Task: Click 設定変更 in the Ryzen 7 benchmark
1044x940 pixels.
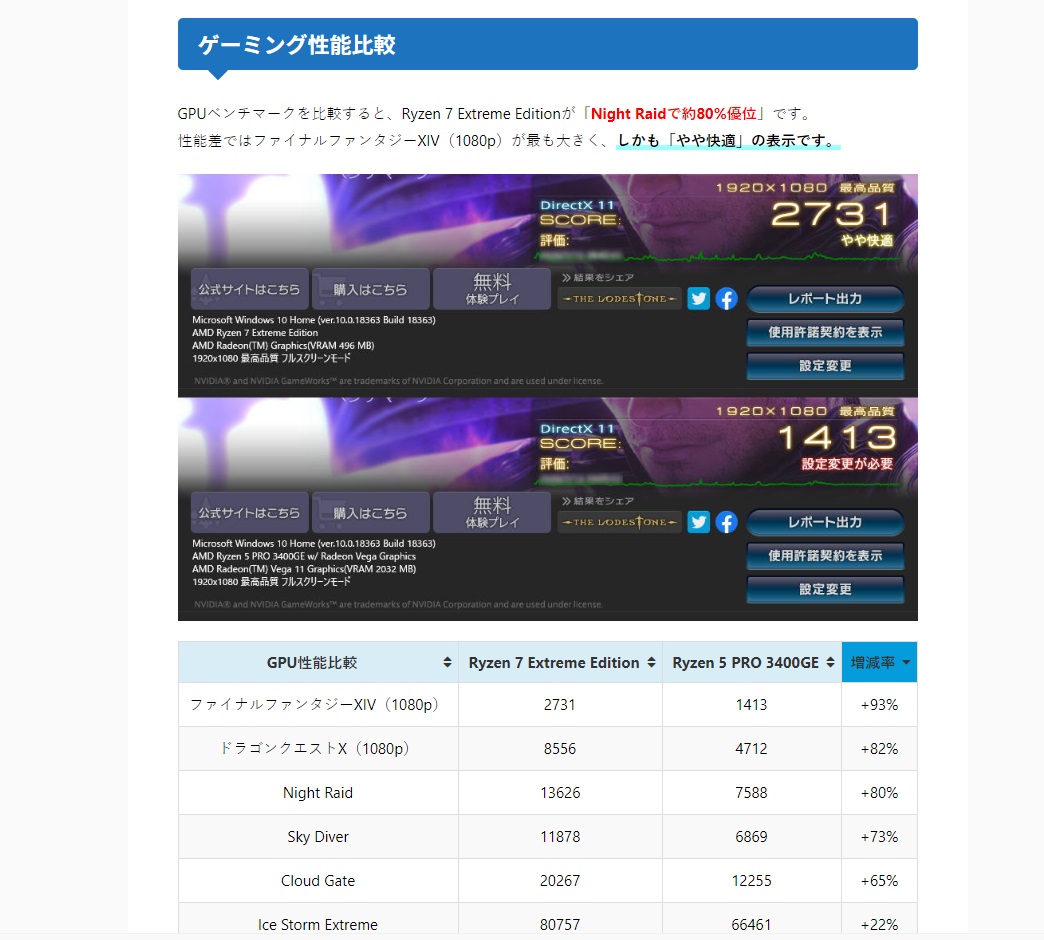Action: click(x=825, y=365)
